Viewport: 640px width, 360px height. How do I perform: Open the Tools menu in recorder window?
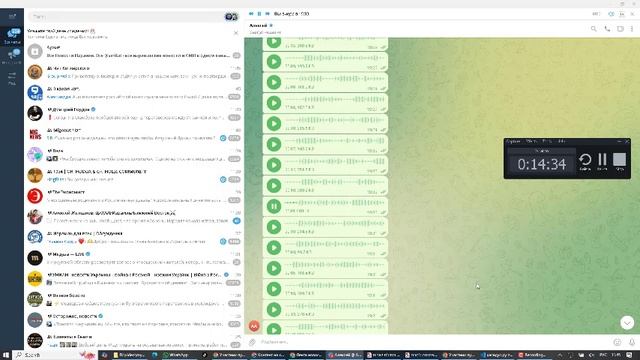click(547, 141)
